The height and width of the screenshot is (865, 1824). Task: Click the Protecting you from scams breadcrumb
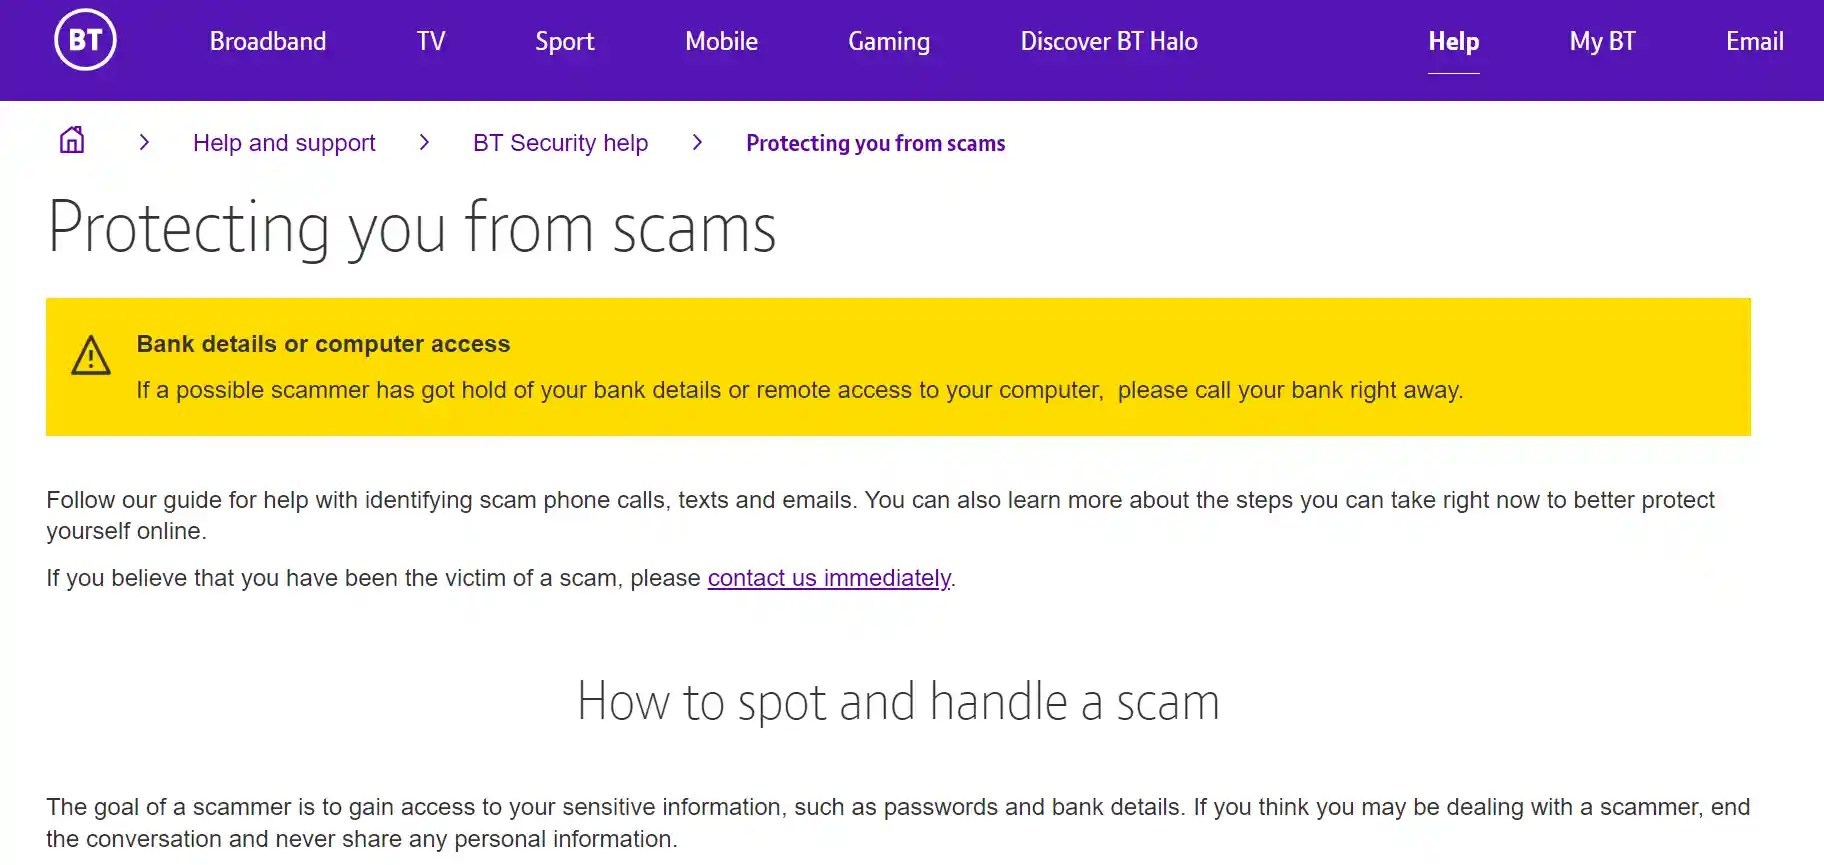tap(875, 142)
